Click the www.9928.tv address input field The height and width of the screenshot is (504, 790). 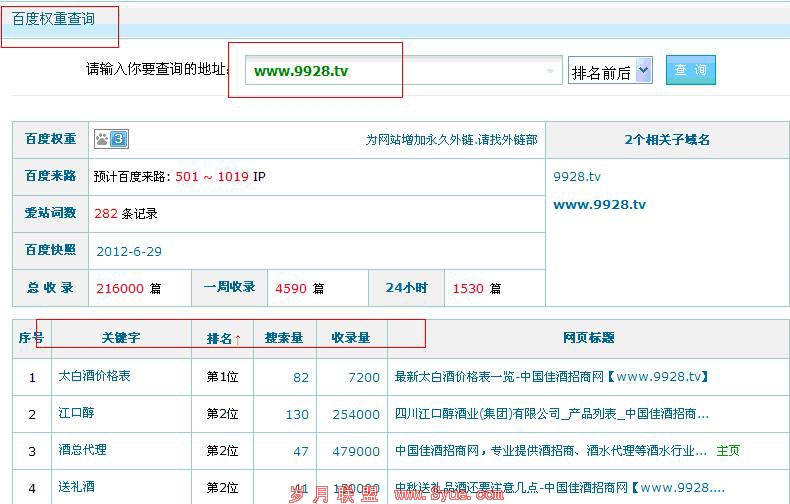[x=403, y=71]
